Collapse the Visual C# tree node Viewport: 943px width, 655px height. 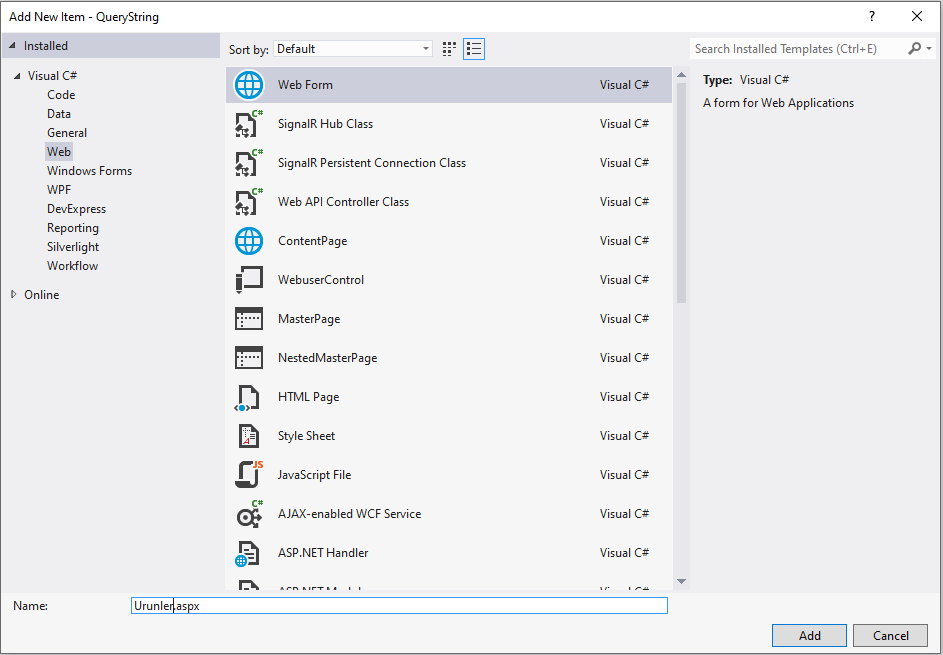[x=16, y=76]
